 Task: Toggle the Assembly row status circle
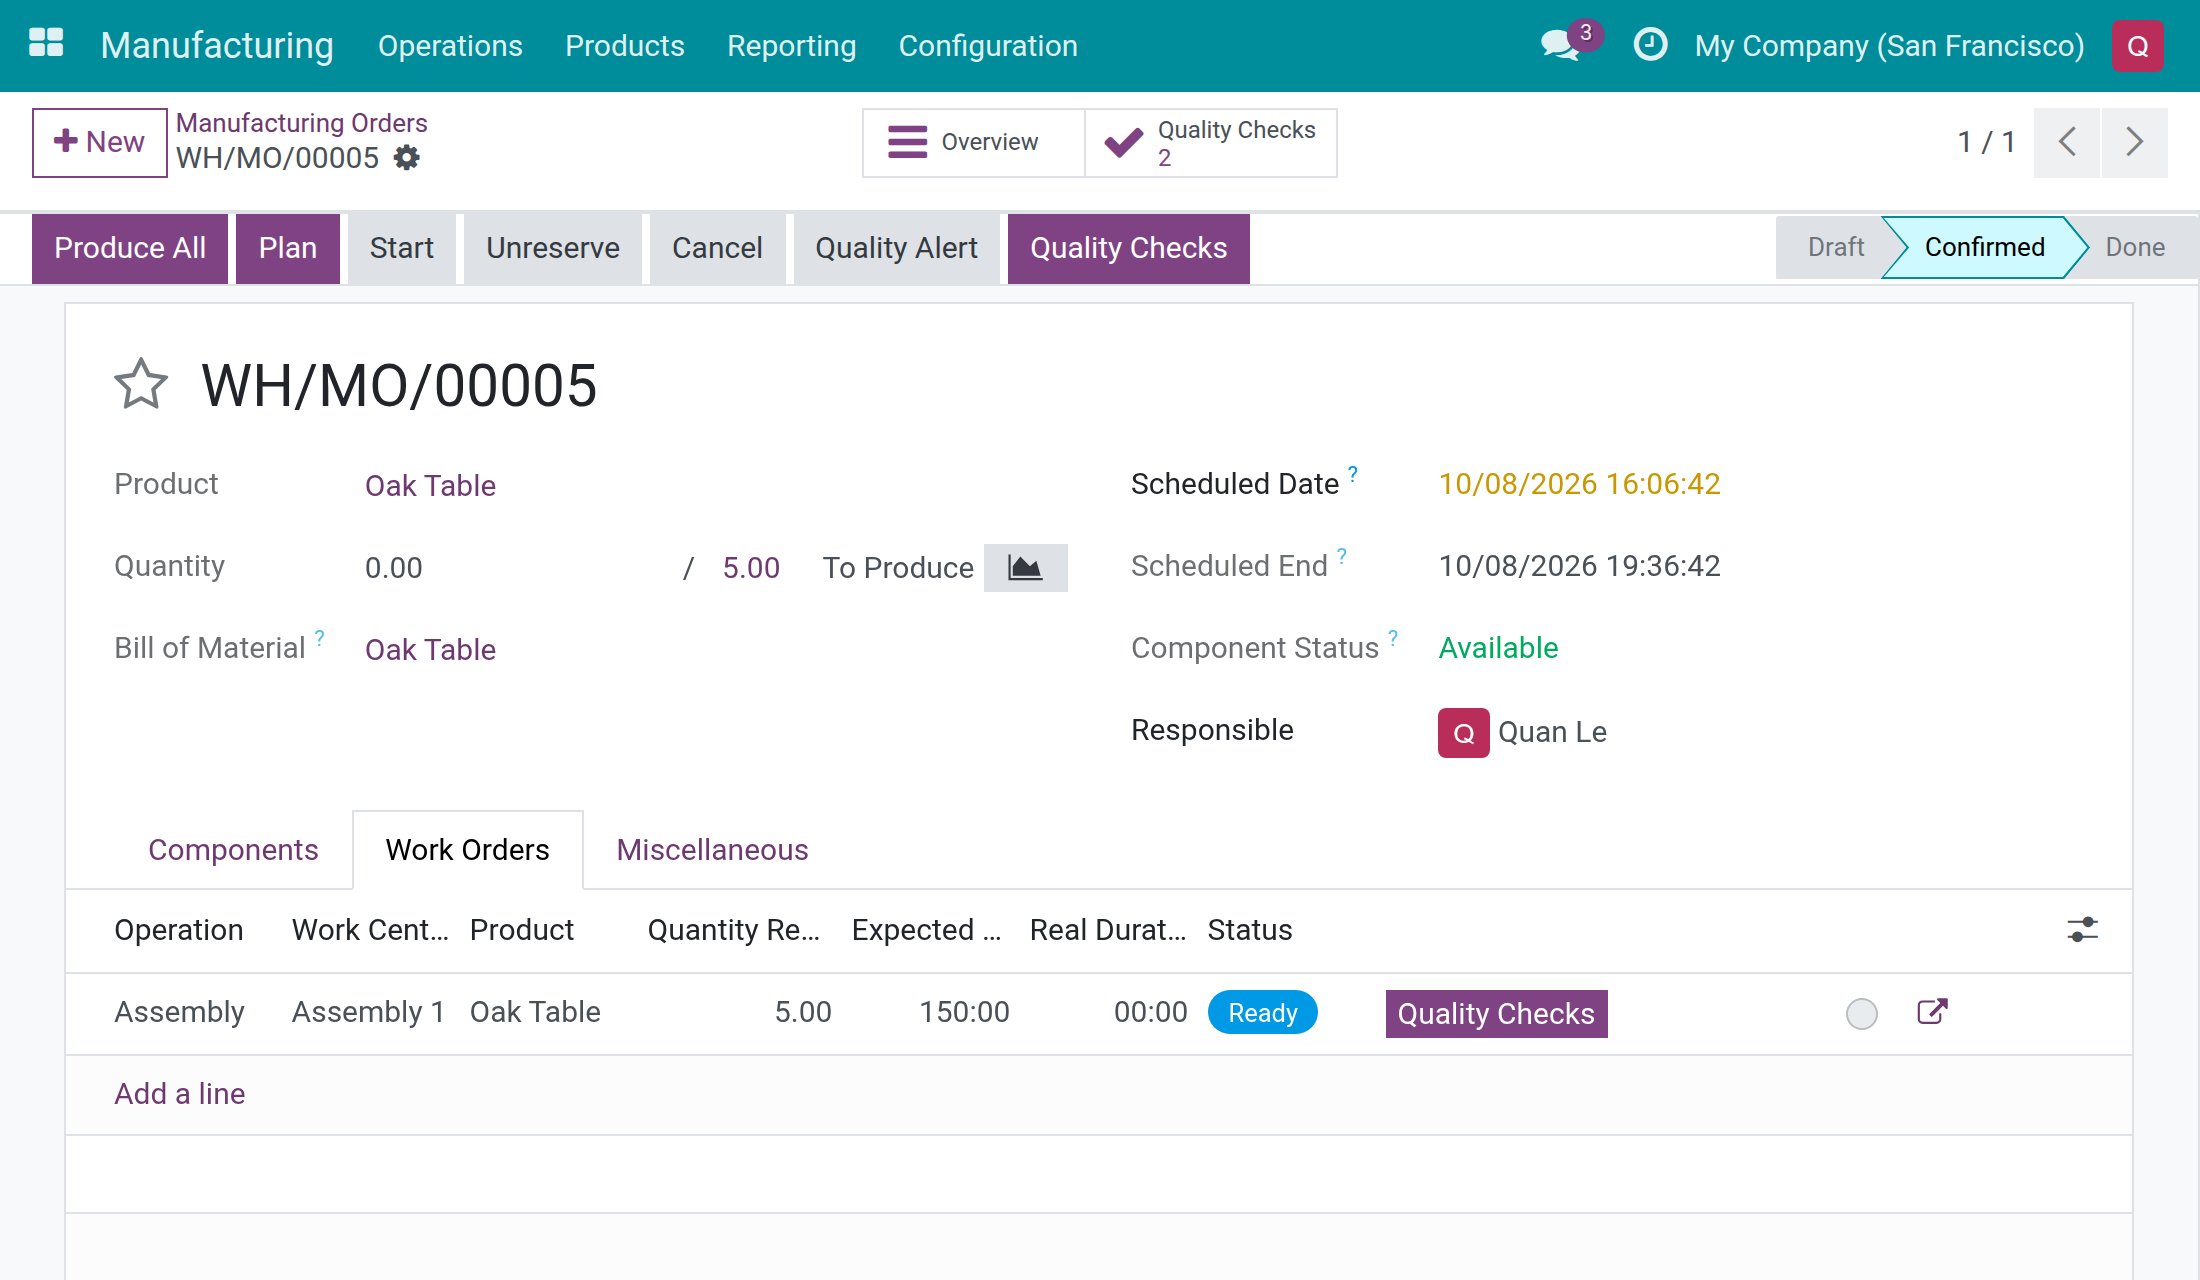coord(1861,1013)
